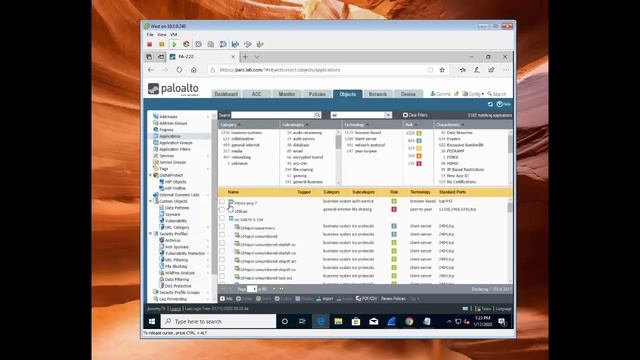Viewport: 640px width, 360px height.
Task: Check the 104apci-unnumbered-stopdt-con row checkbox
Action: pyautogui.click(x=222, y=268)
